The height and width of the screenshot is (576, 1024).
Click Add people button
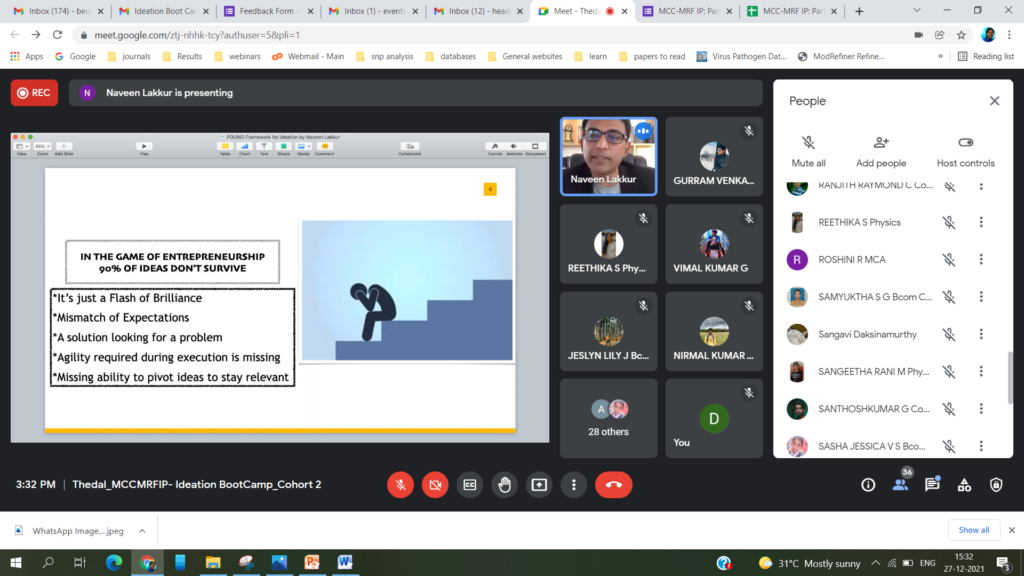(x=881, y=152)
